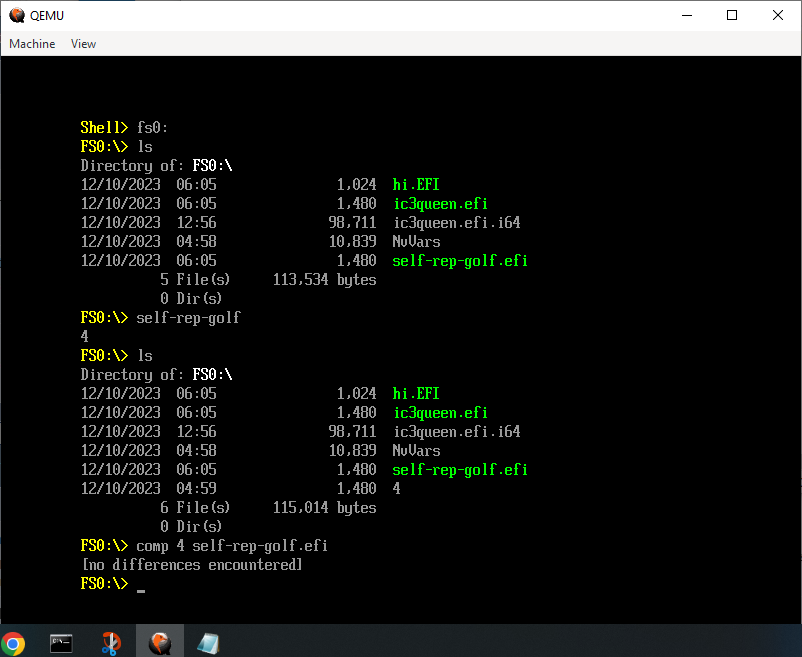Open Notepad from the taskbar
The height and width of the screenshot is (657, 802).
tap(208, 643)
